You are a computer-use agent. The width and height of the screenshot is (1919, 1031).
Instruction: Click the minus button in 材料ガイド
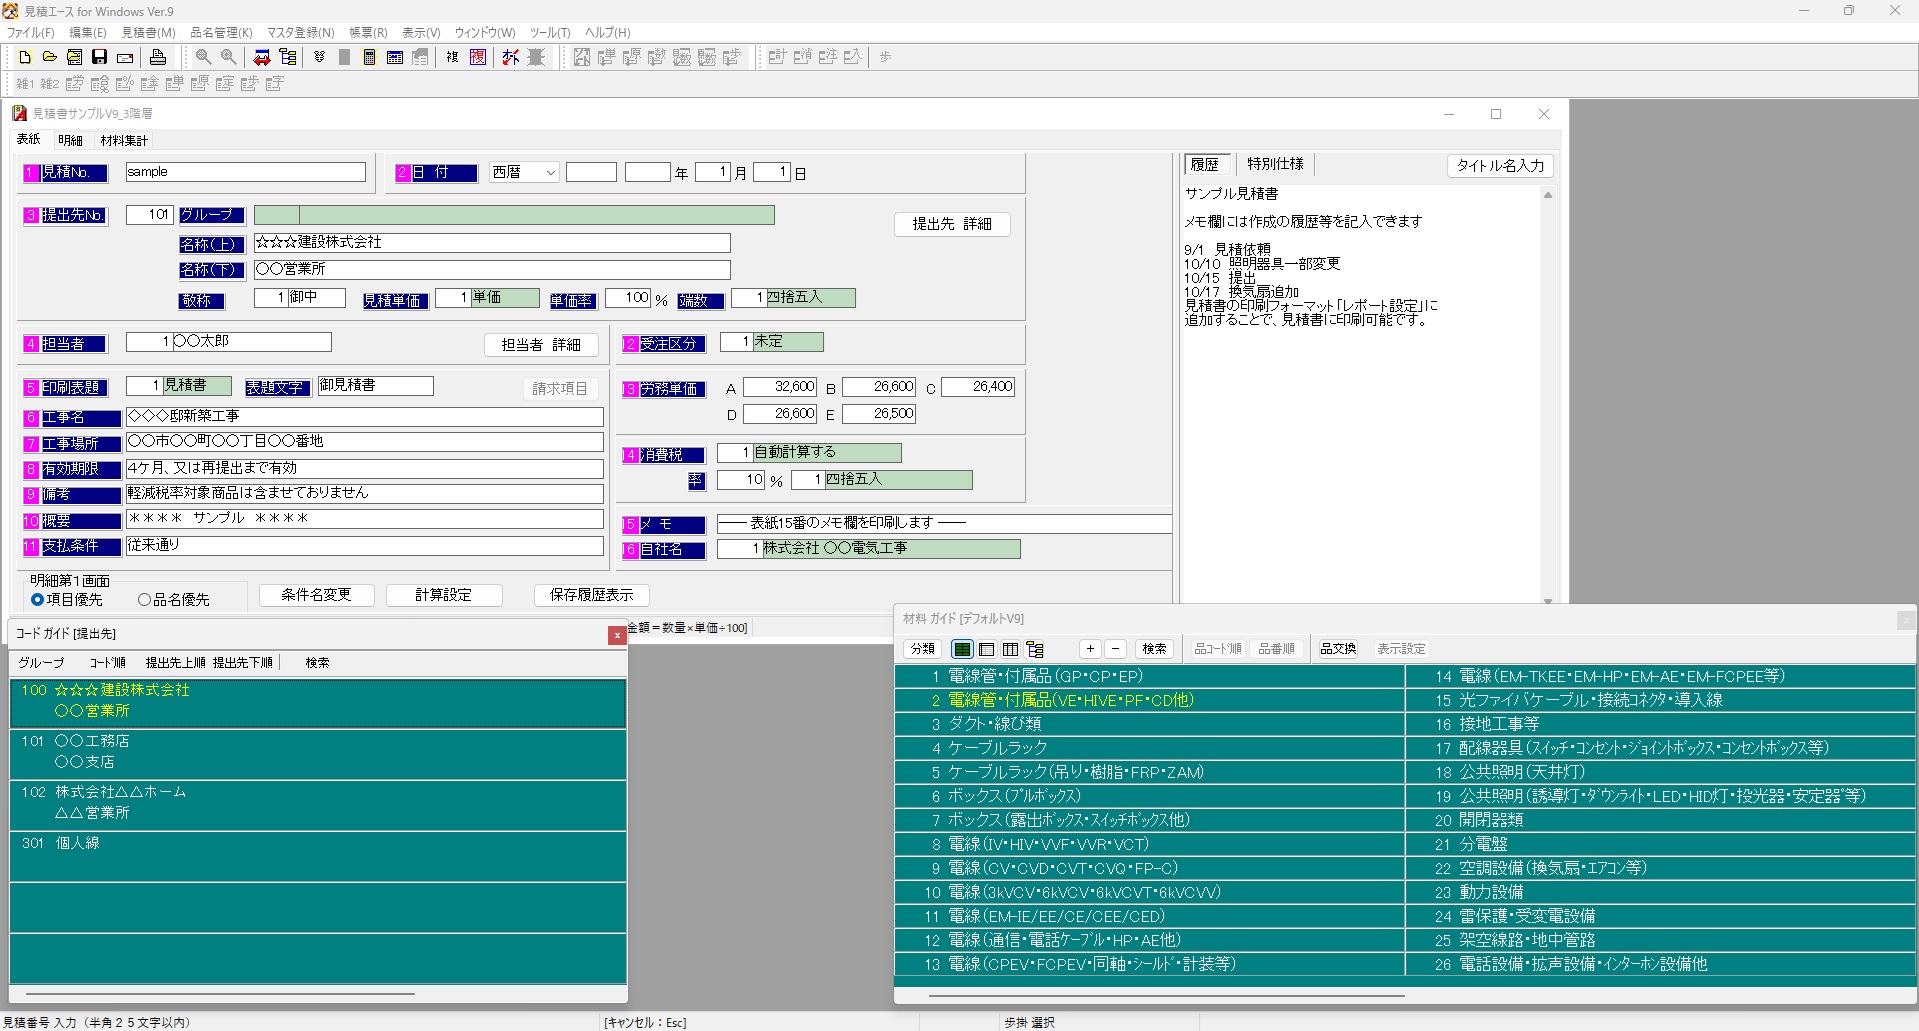click(x=1116, y=649)
